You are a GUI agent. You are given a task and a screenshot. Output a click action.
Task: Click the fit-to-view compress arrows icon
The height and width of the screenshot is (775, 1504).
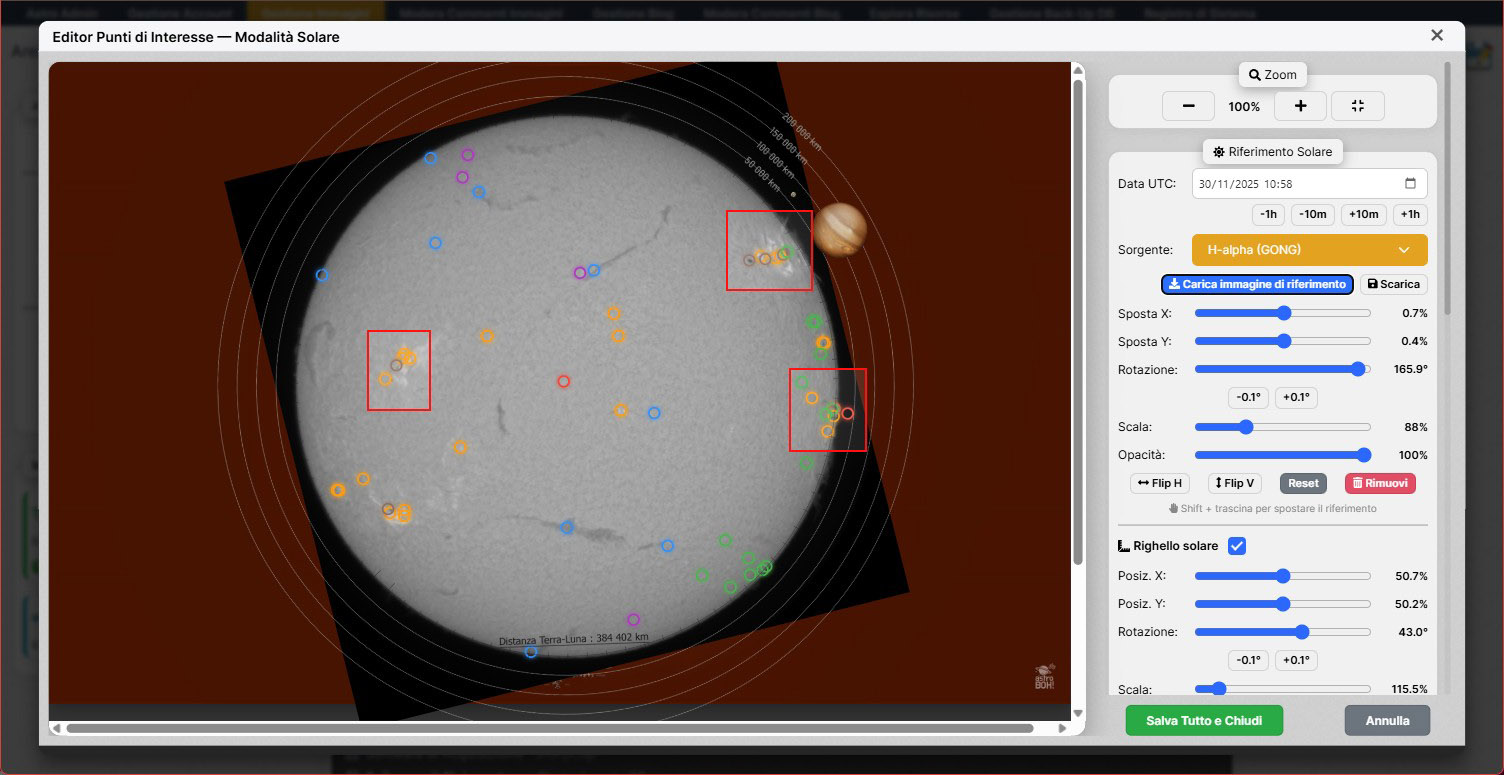tap(1358, 106)
